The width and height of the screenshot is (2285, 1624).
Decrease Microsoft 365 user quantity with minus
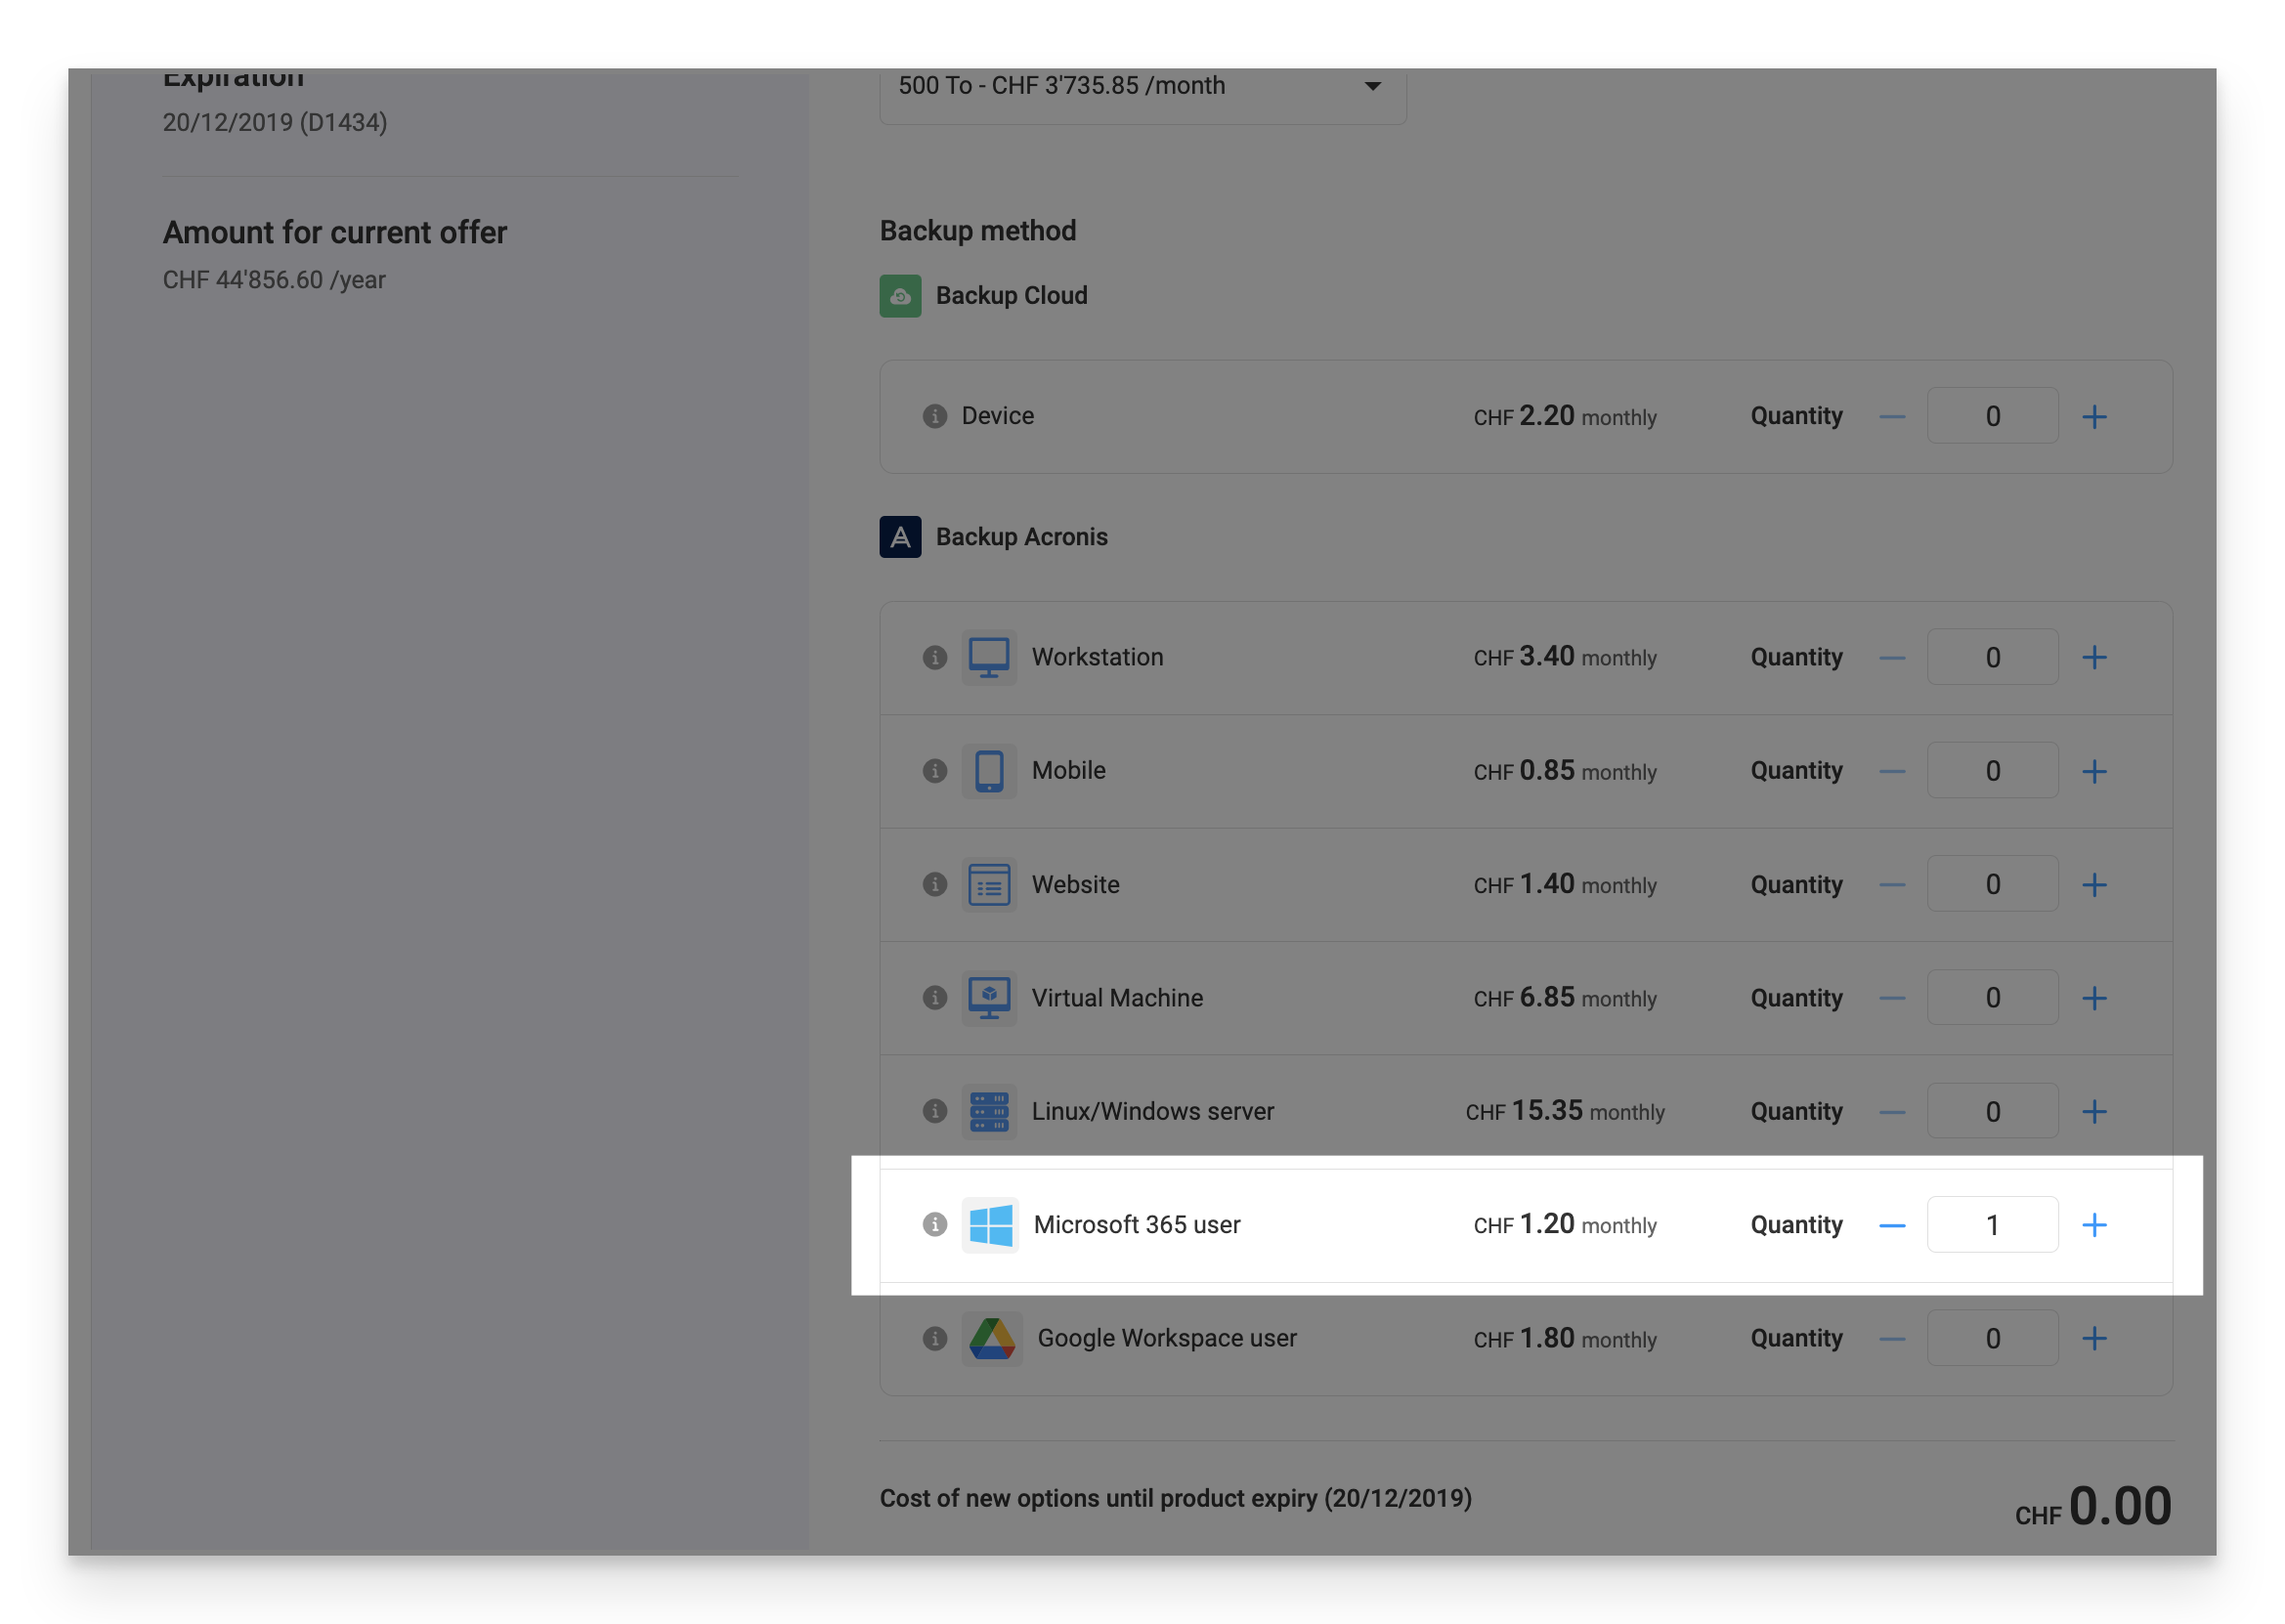[x=1892, y=1225]
